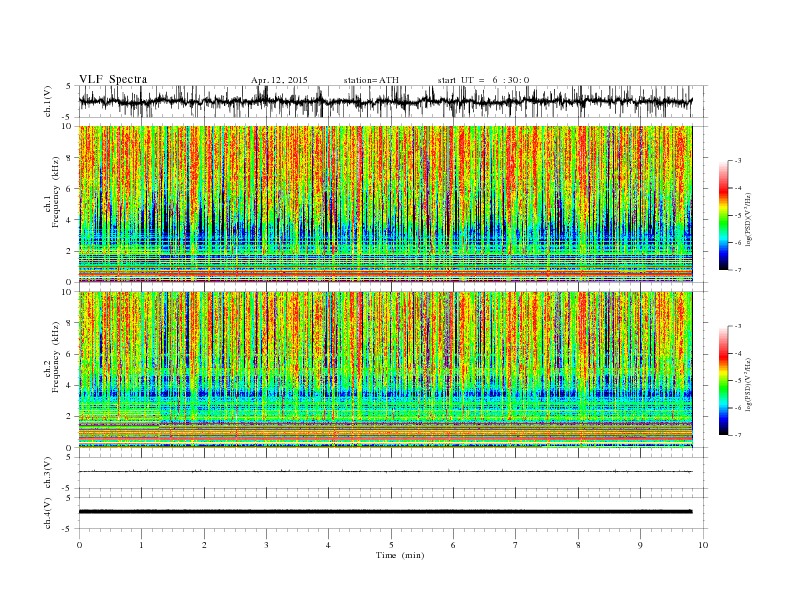Click the "4" kHz tick of ch.2 spectrogram

coord(70,385)
